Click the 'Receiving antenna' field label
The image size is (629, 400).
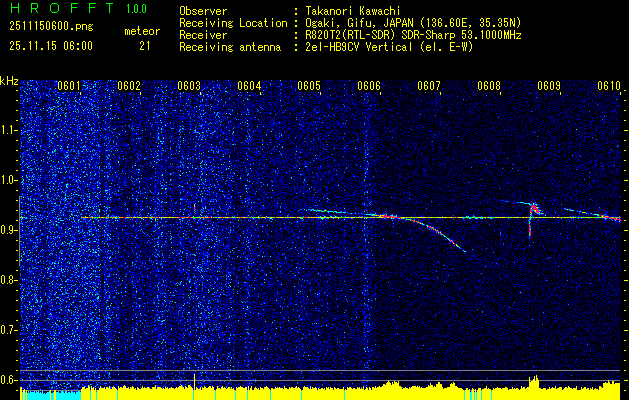click(230, 47)
